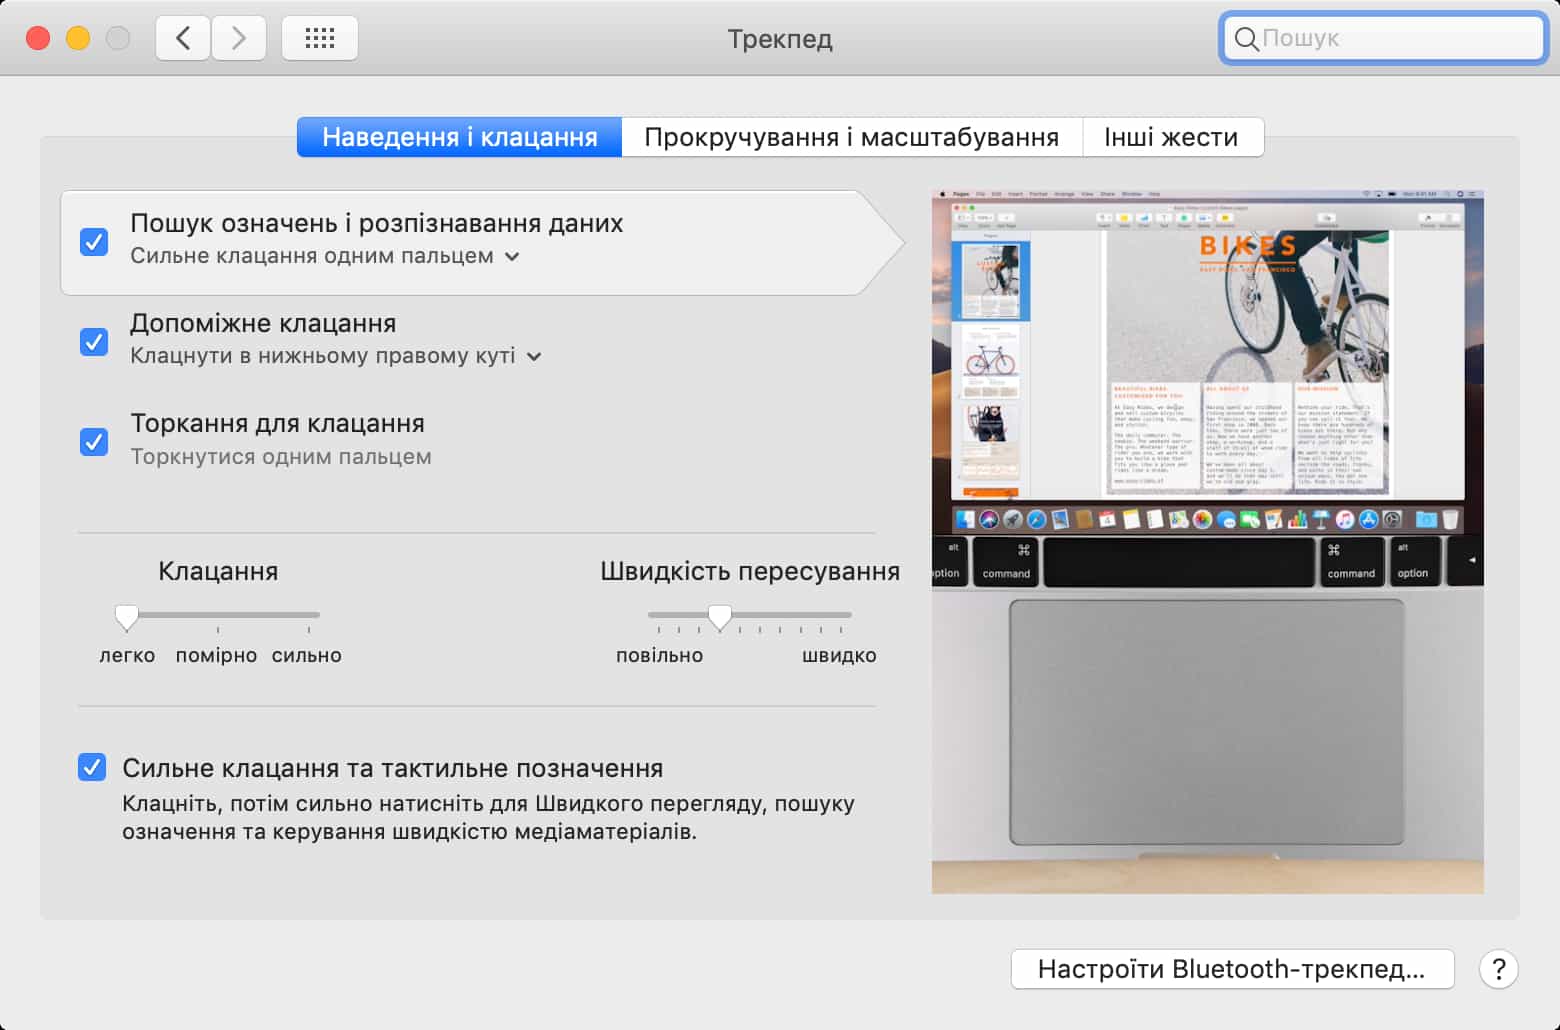Image resolution: width=1560 pixels, height=1030 pixels.
Task: Click the "Клацання" slider heading
Action: (218, 571)
